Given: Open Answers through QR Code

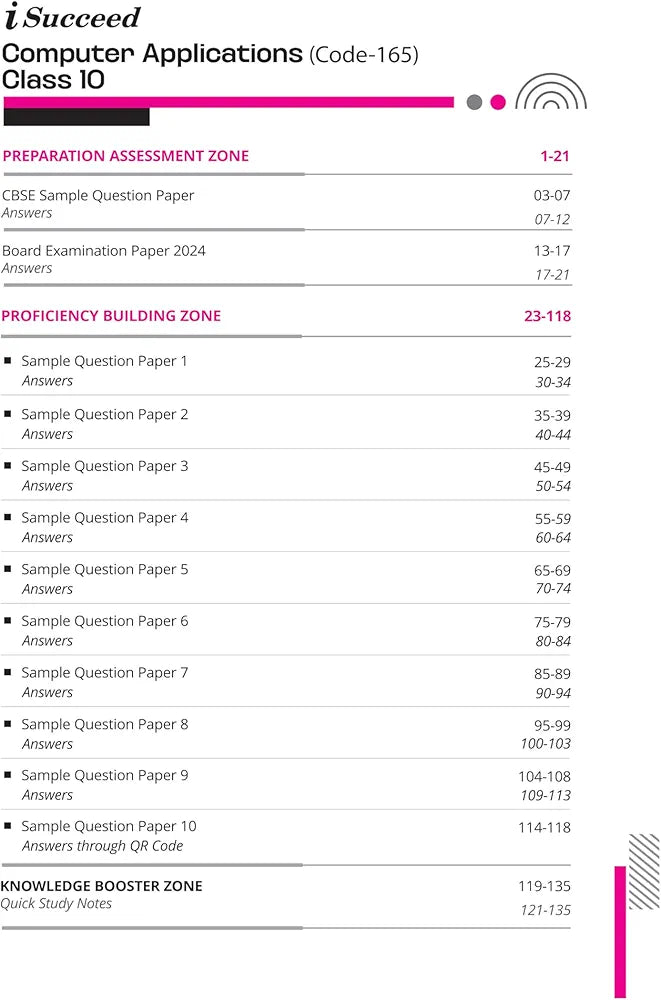Looking at the screenshot, I should (x=102, y=846).
